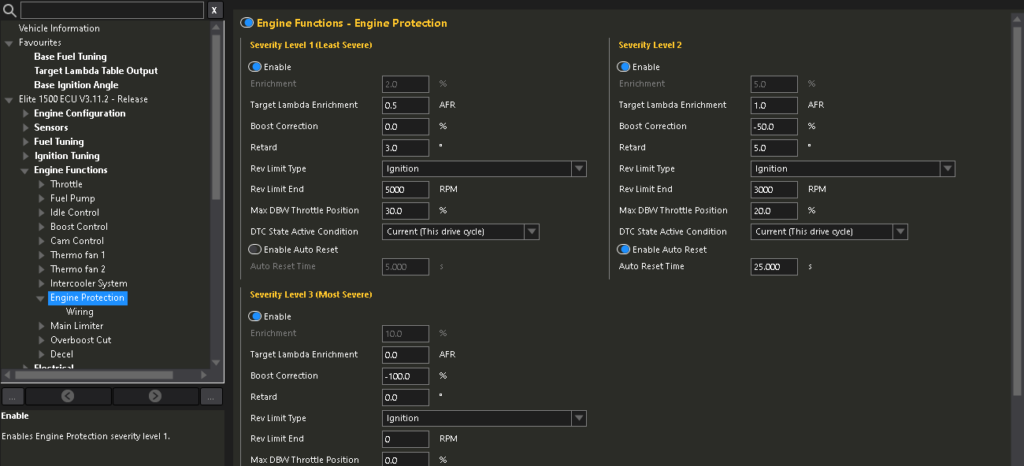Viewport: 1024px width, 466px height.
Task: Click the left ellipsis button below tree
Action: [11, 396]
